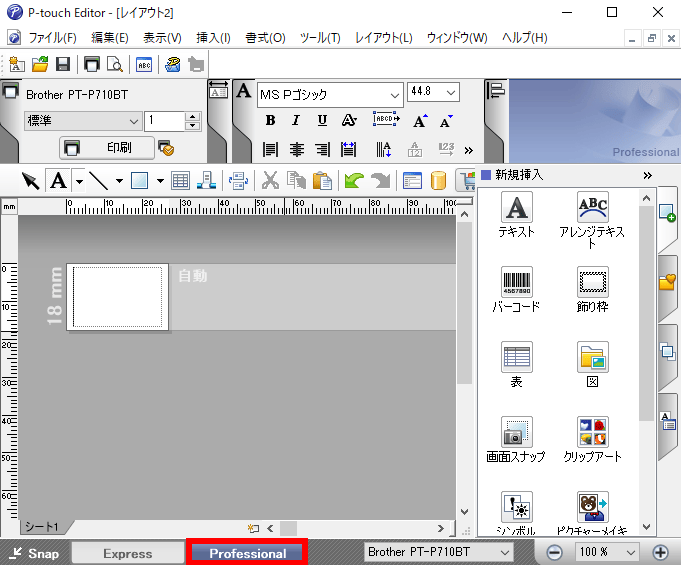The image size is (681, 565).
Task: Select the Text tool A
Action: (x=59, y=181)
